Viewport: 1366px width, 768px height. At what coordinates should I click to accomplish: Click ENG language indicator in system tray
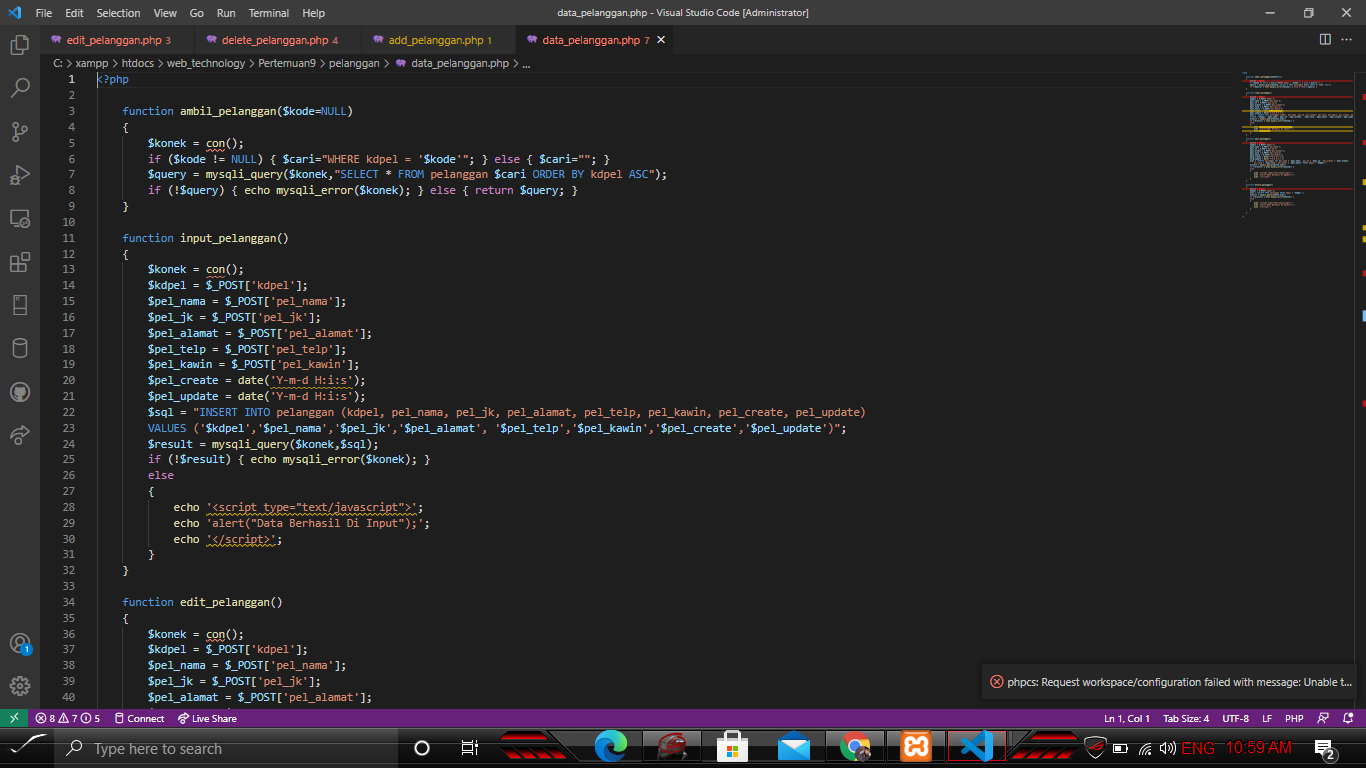[x=1198, y=748]
